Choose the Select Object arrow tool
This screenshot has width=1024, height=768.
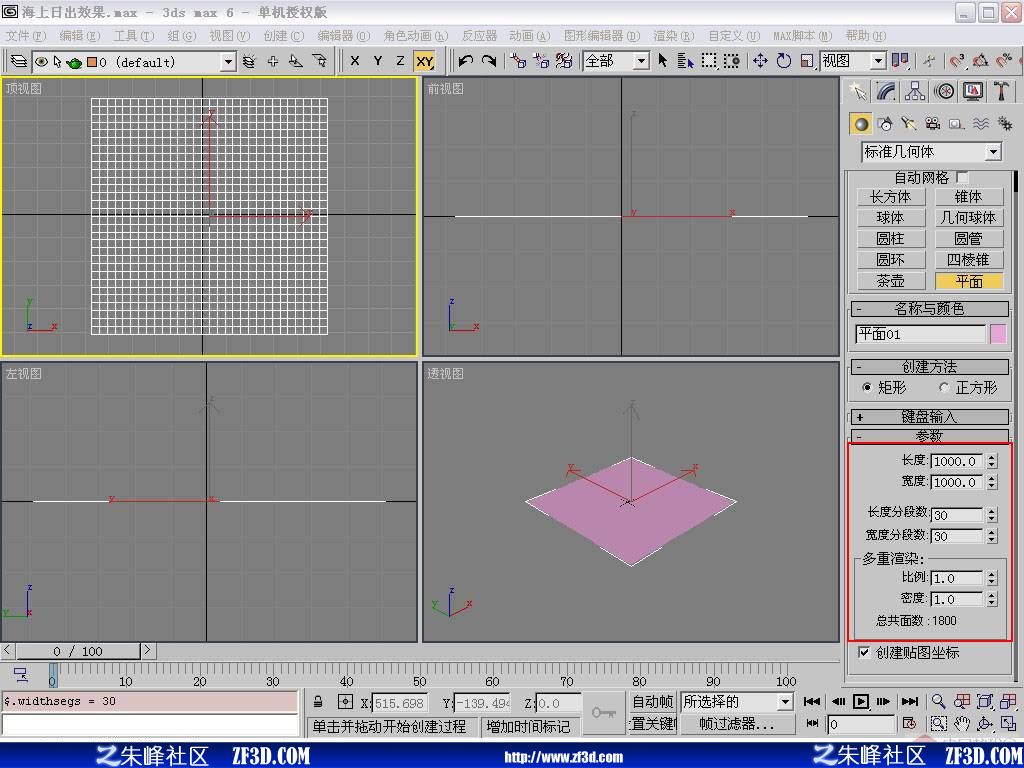(x=663, y=61)
